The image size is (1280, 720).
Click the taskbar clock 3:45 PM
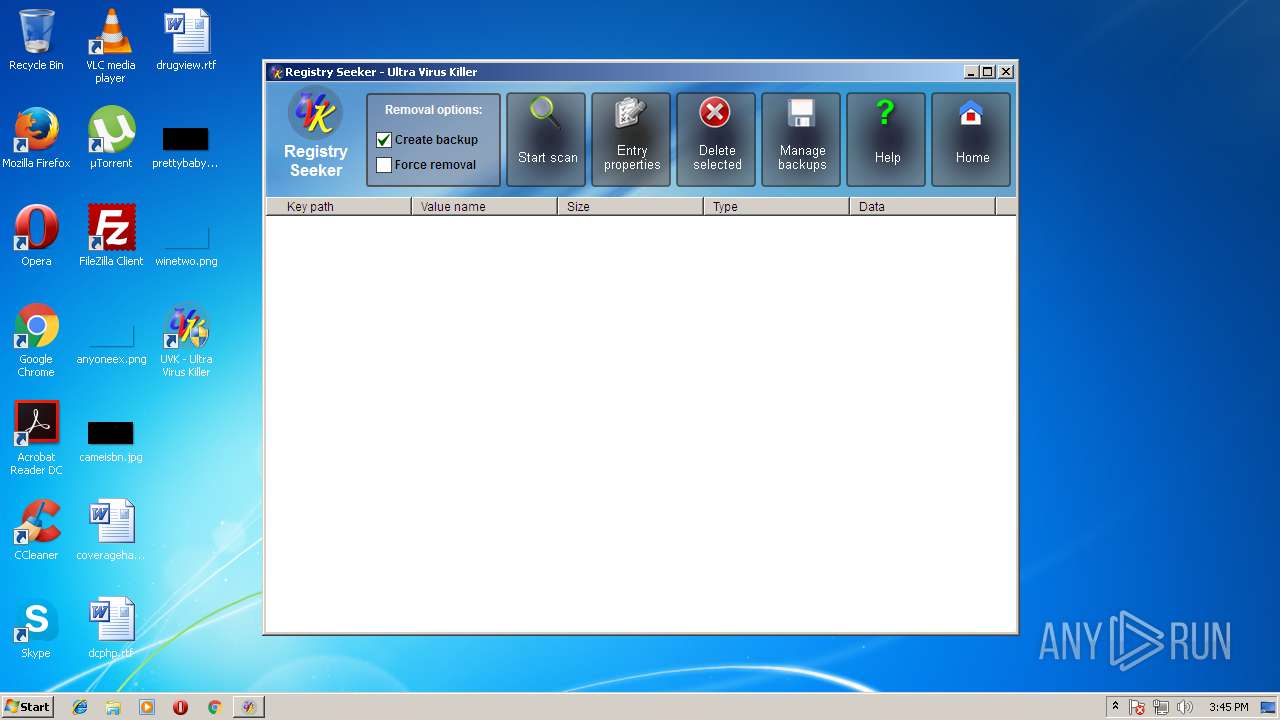[1228, 707]
